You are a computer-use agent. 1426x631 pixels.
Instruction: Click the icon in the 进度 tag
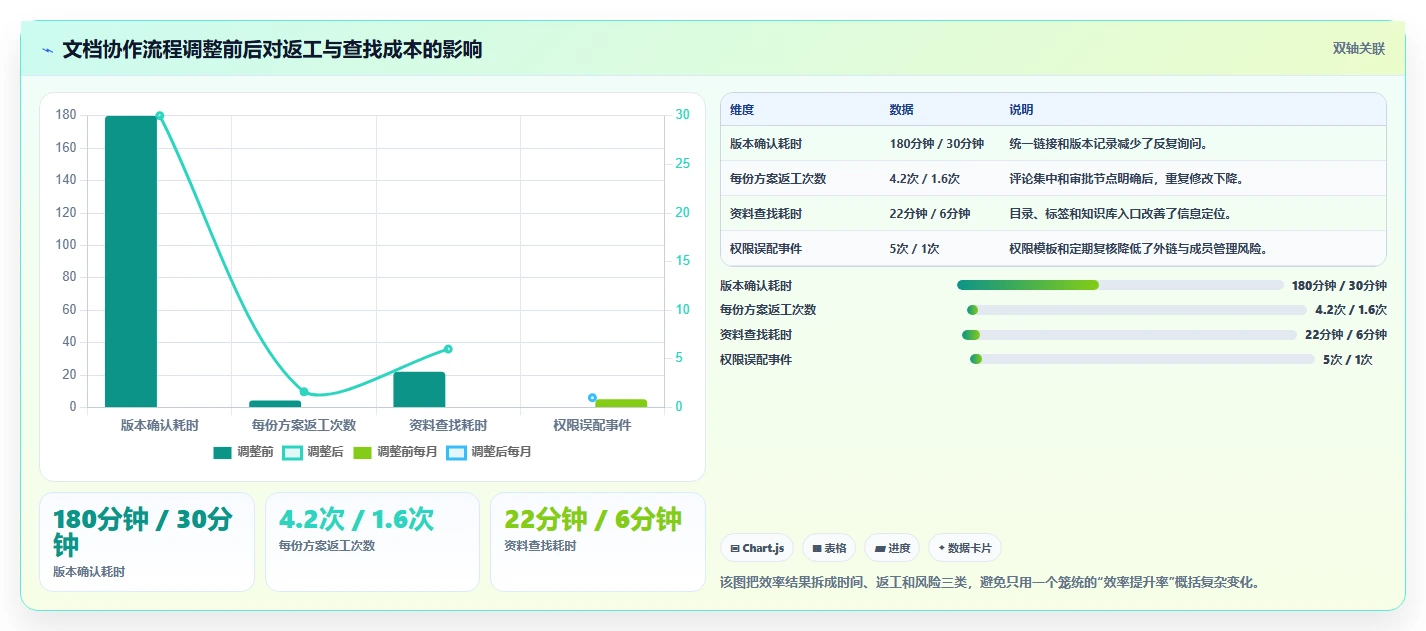click(x=880, y=548)
